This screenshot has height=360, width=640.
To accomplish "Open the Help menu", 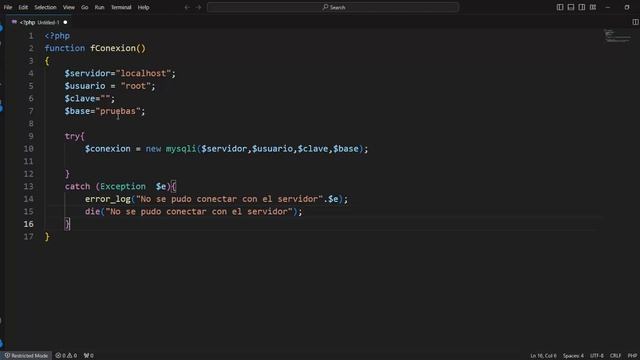I will 143,7.
